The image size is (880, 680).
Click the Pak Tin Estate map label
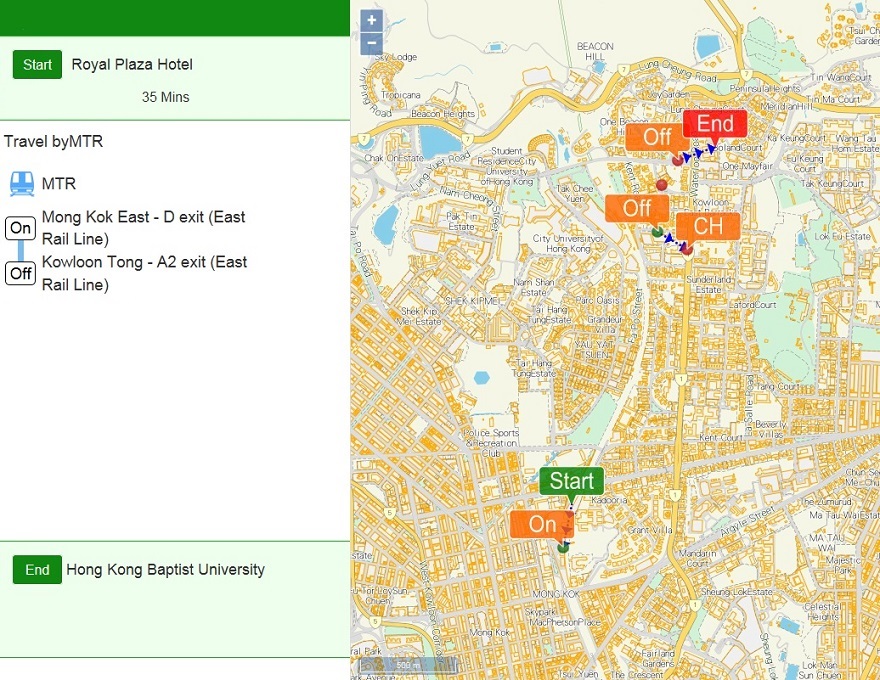pos(461,221)
